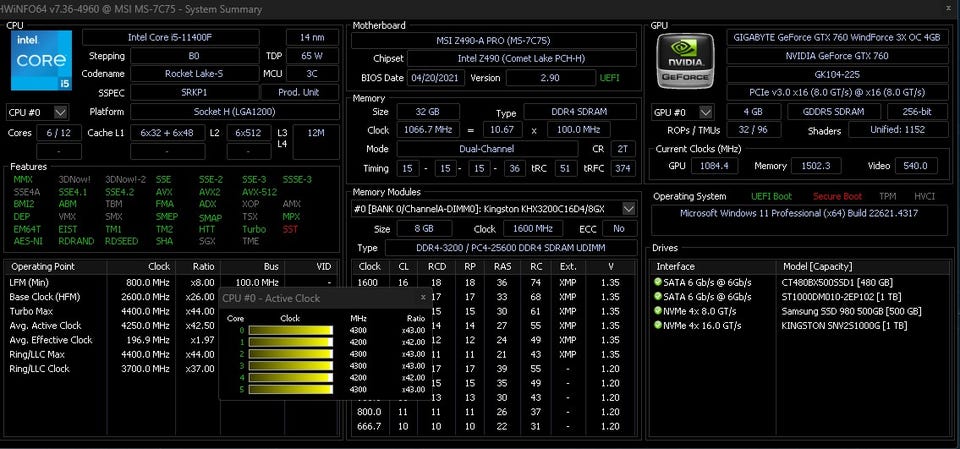This screenshot has width=960, height=449.
Task: Click the red SST feature indicator
Action: 290,229
